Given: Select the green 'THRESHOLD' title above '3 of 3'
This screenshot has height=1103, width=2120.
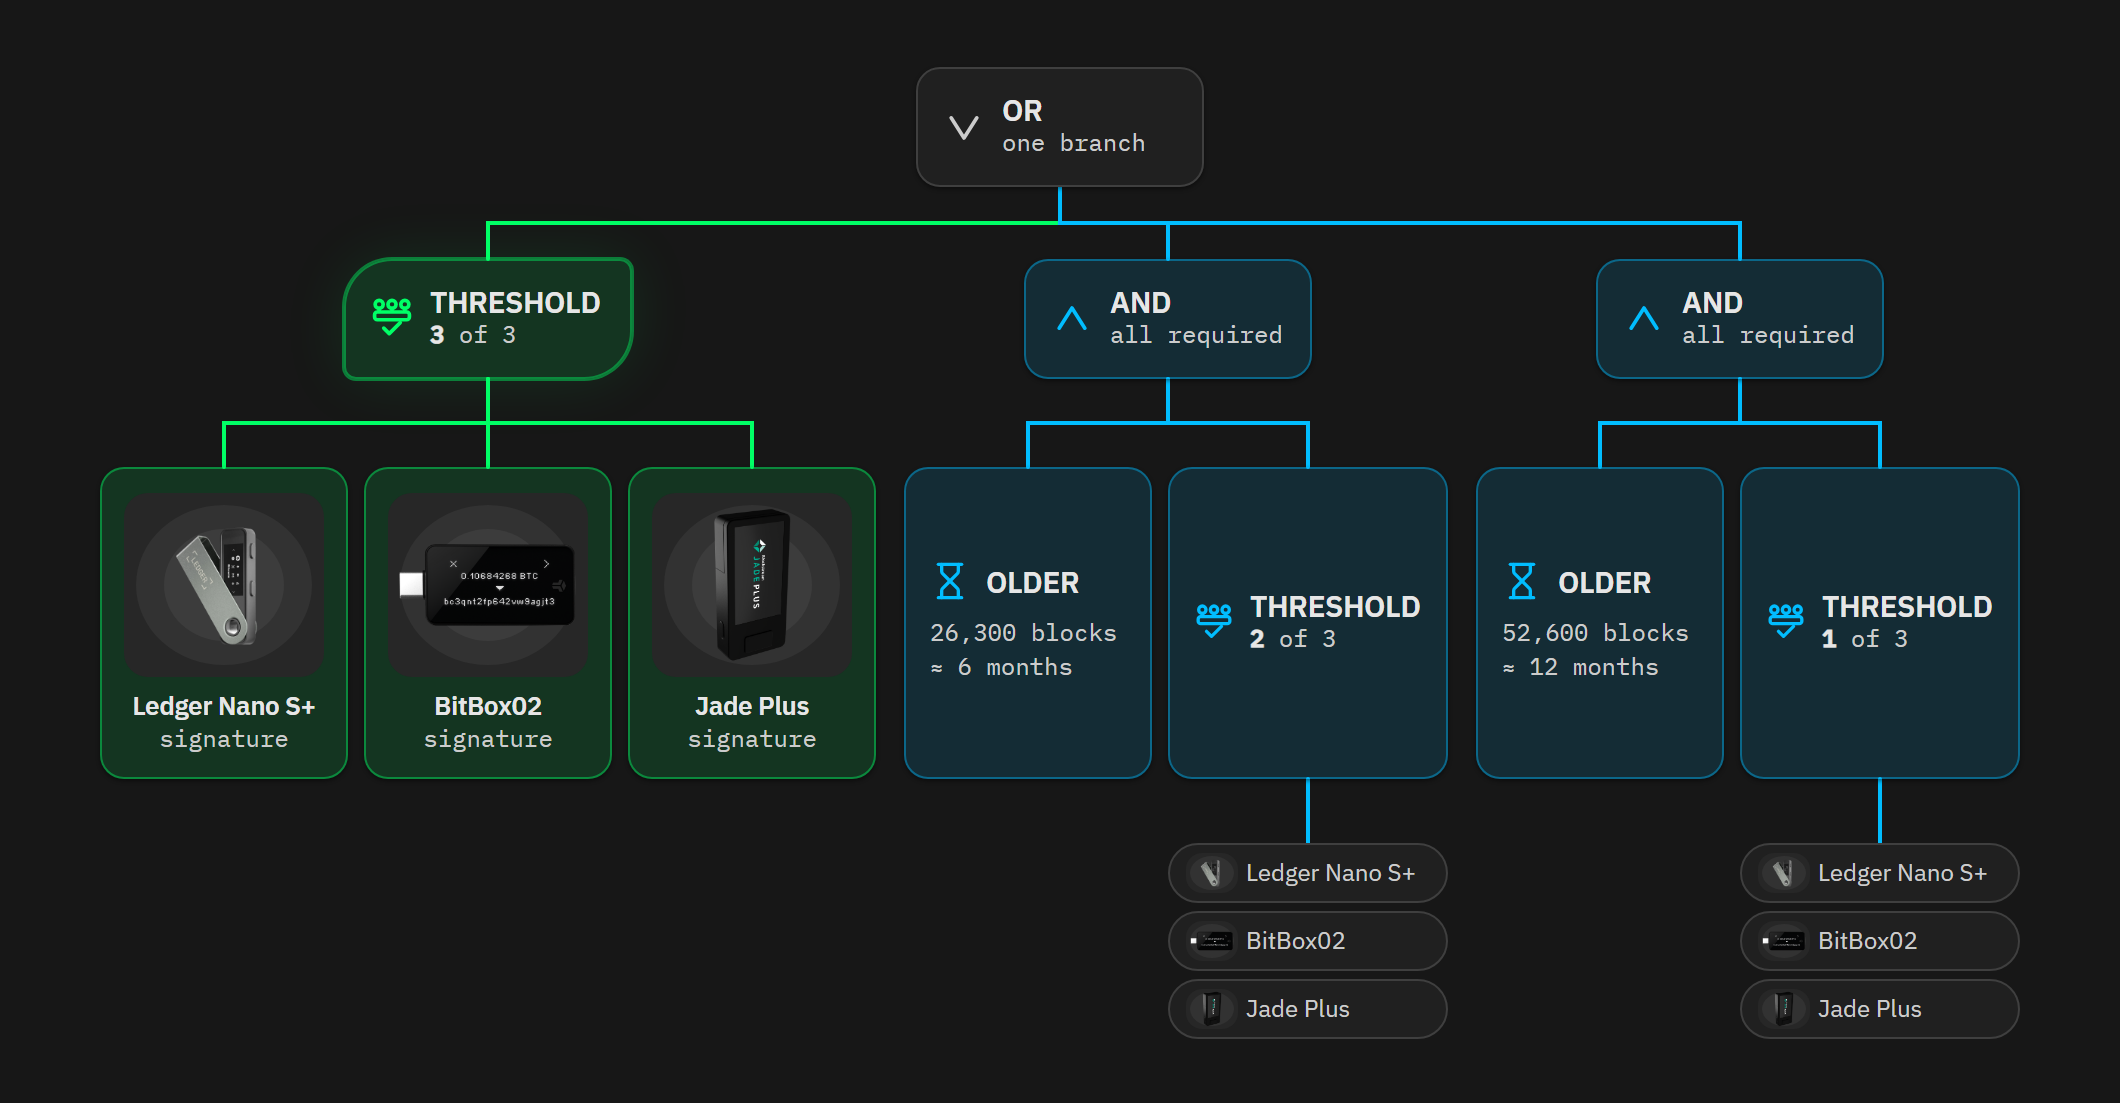Looking at the screenshot, I should point(515,303).
